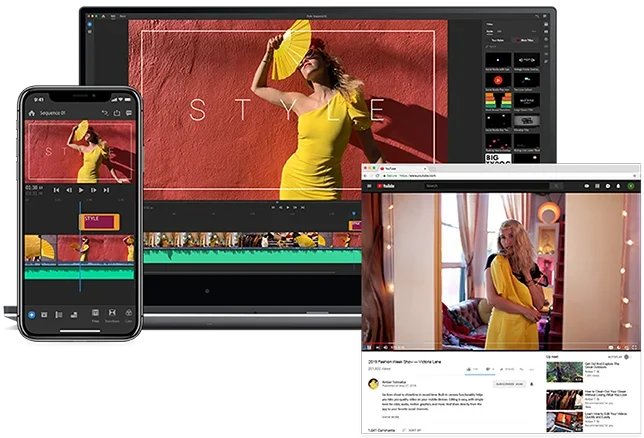Tap the blue plus add-media button
The width and height of the screenshot is (644, 438).
click(31, 315)
